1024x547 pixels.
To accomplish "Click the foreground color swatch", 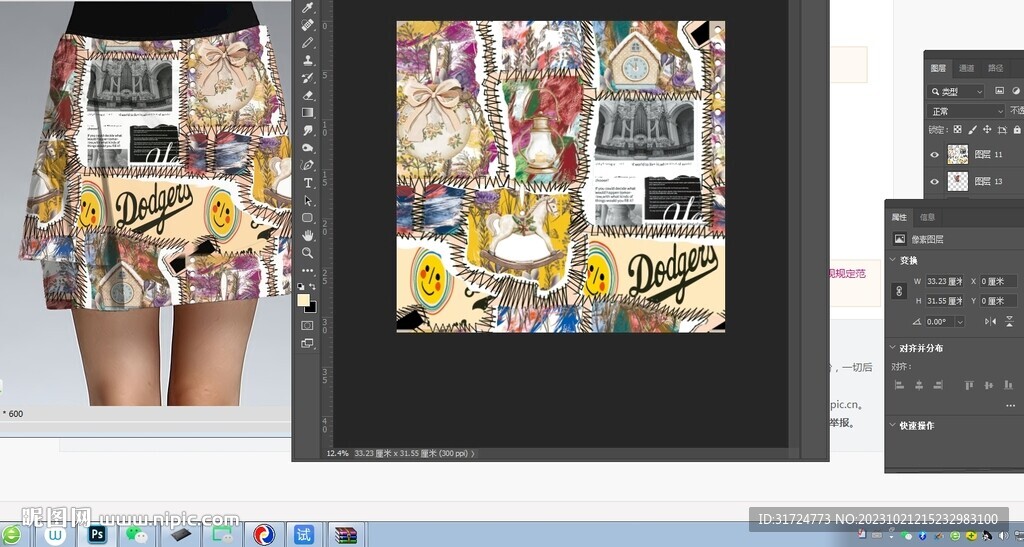I will [x=304, y=300].
